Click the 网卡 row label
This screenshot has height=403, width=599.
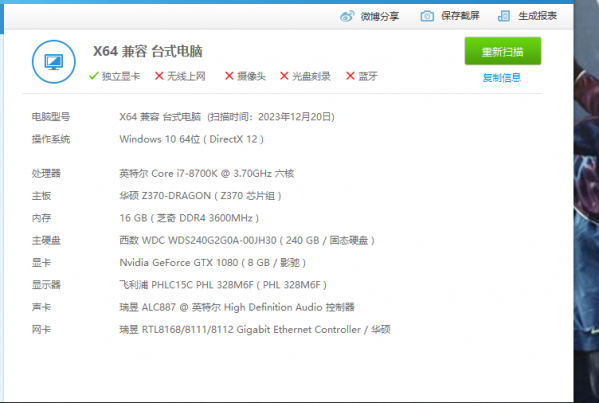(41, 330)
